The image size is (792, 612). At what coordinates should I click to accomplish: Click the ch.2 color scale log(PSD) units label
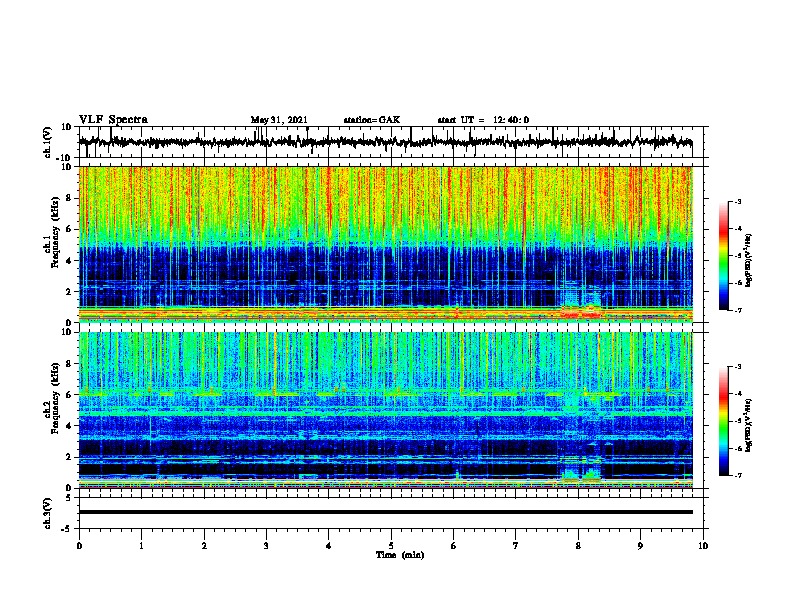point(749,425)
